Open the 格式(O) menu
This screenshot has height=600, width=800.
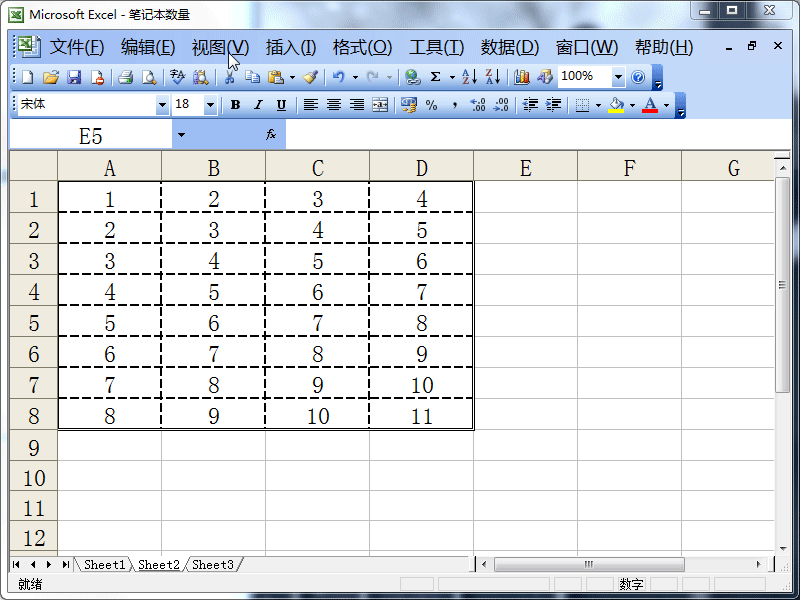pyautogui.click(x=362, y=47)
